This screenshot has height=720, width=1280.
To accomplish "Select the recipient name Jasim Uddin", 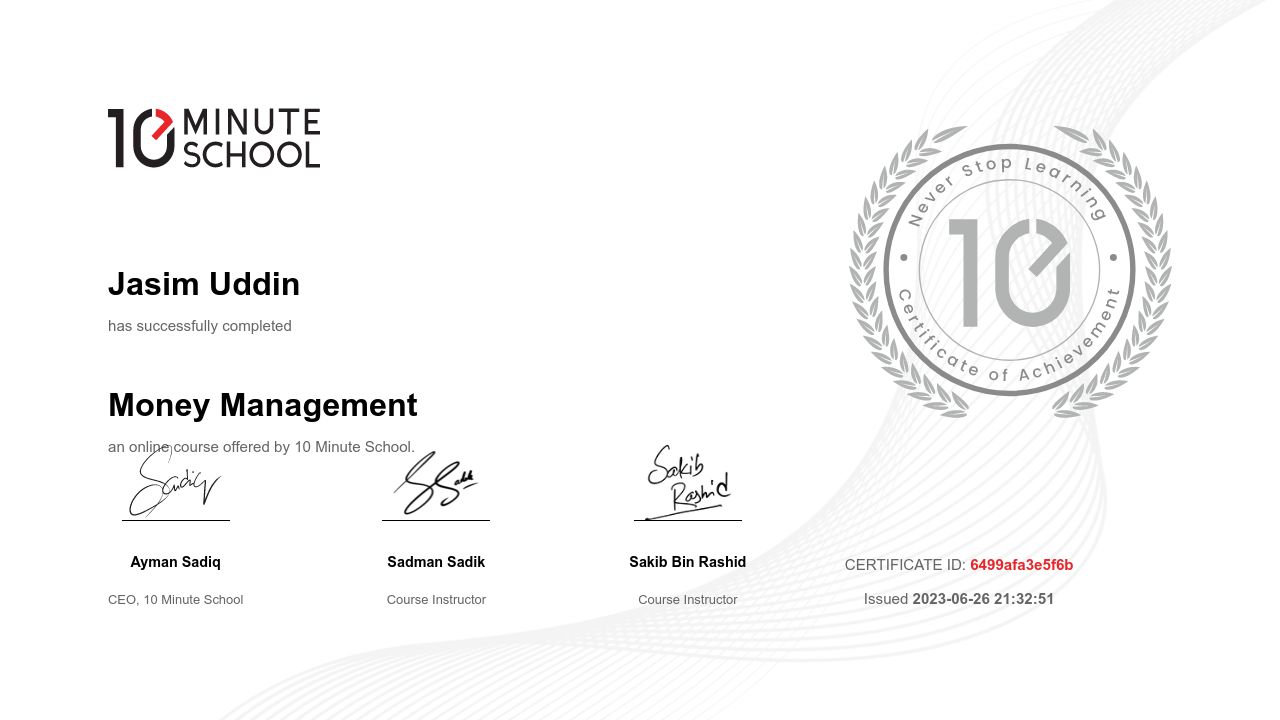I will pyautogui.click(x=204, y=284).
